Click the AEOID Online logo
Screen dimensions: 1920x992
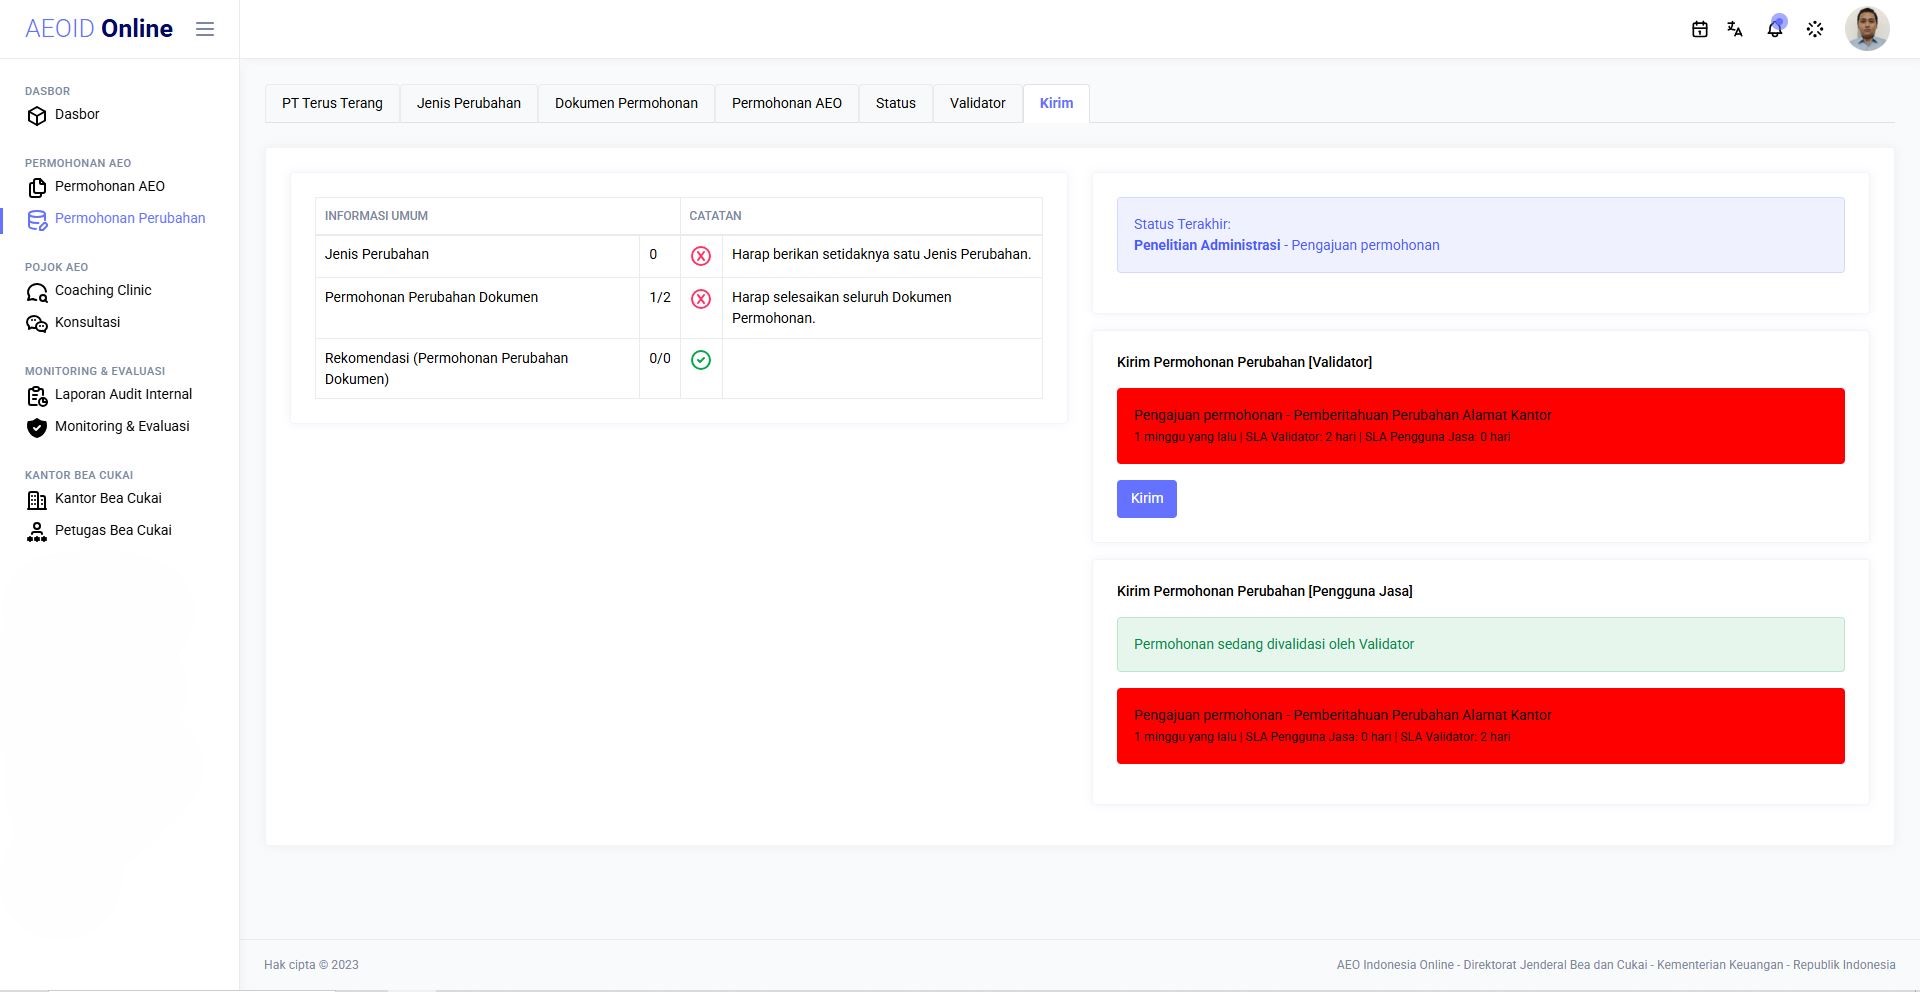click(99, 28)
